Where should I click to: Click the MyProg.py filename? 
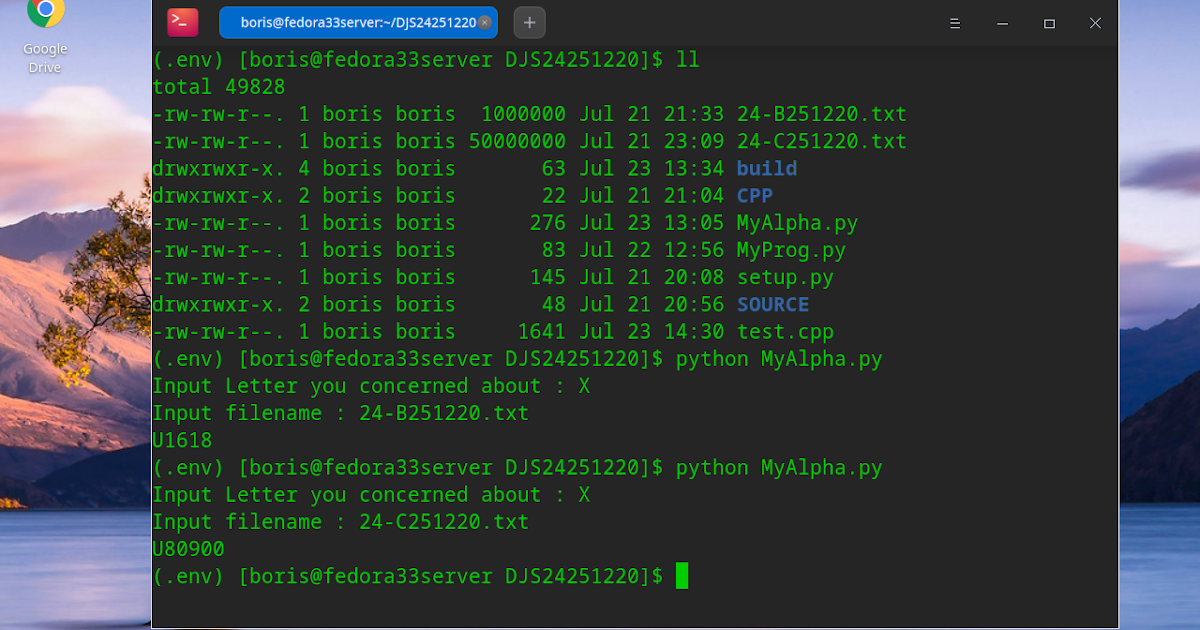(791, 249)
